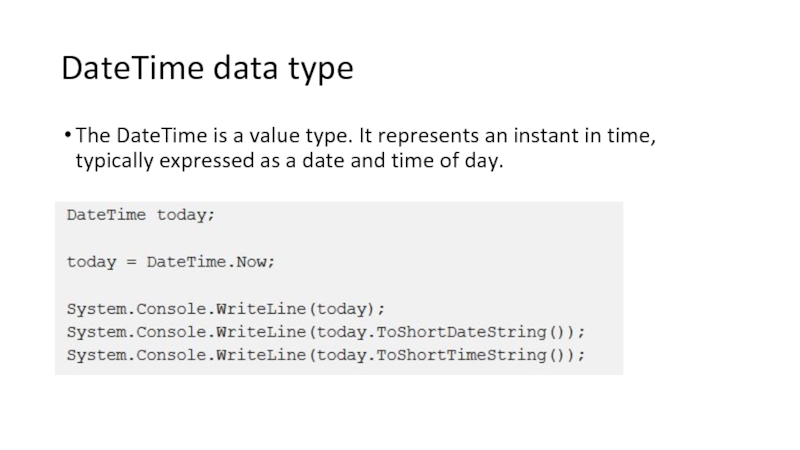This screenshot has width=800, height=450.
Task: Click 'ToShortTimeString' in the code block
Action: (461, 354)
